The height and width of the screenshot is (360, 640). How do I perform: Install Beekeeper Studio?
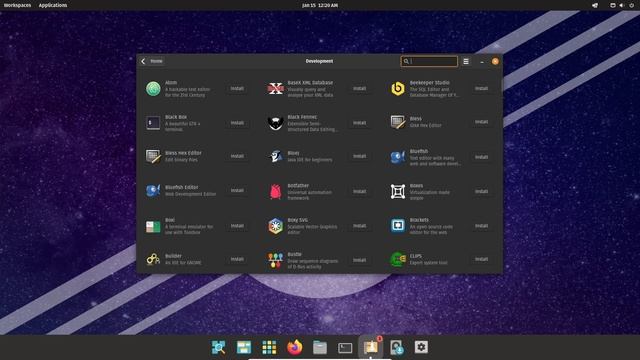pos(482,89)
